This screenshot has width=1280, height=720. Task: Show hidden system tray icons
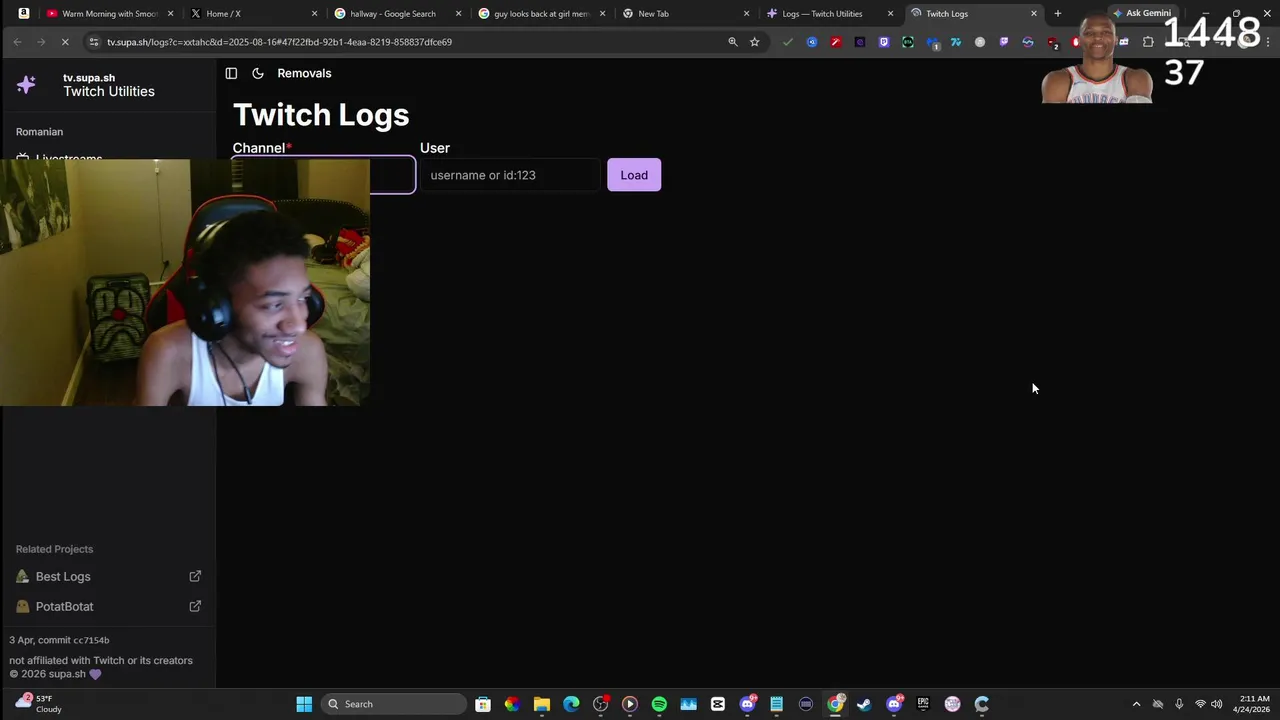[1136, 704]
